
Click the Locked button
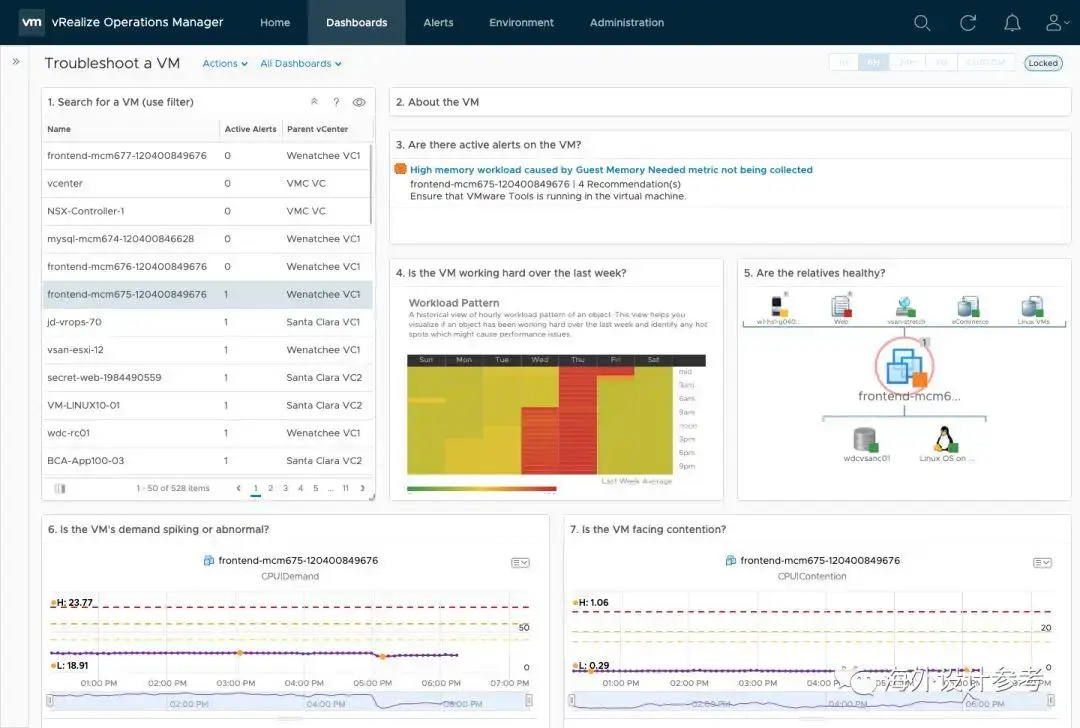(1043, 63)
